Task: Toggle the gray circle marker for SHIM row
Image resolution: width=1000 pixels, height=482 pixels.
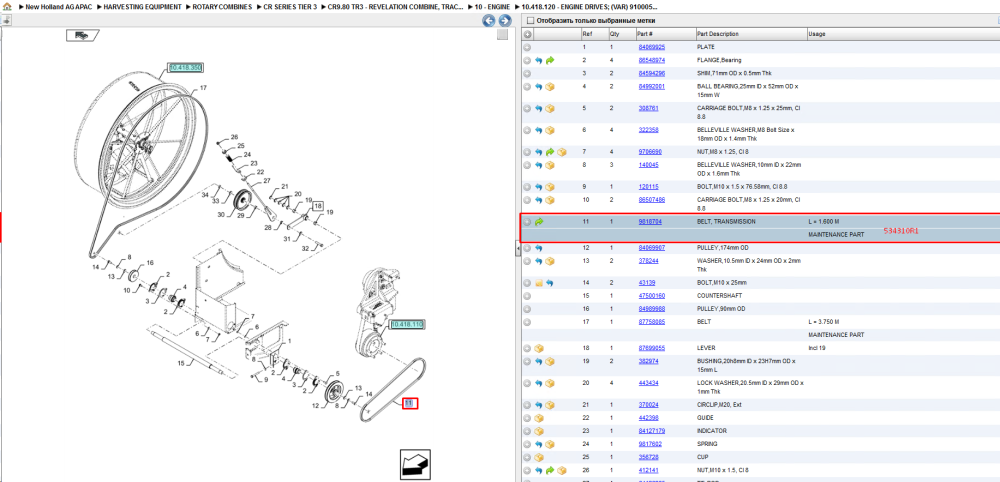Action: [x=527, y=73]
